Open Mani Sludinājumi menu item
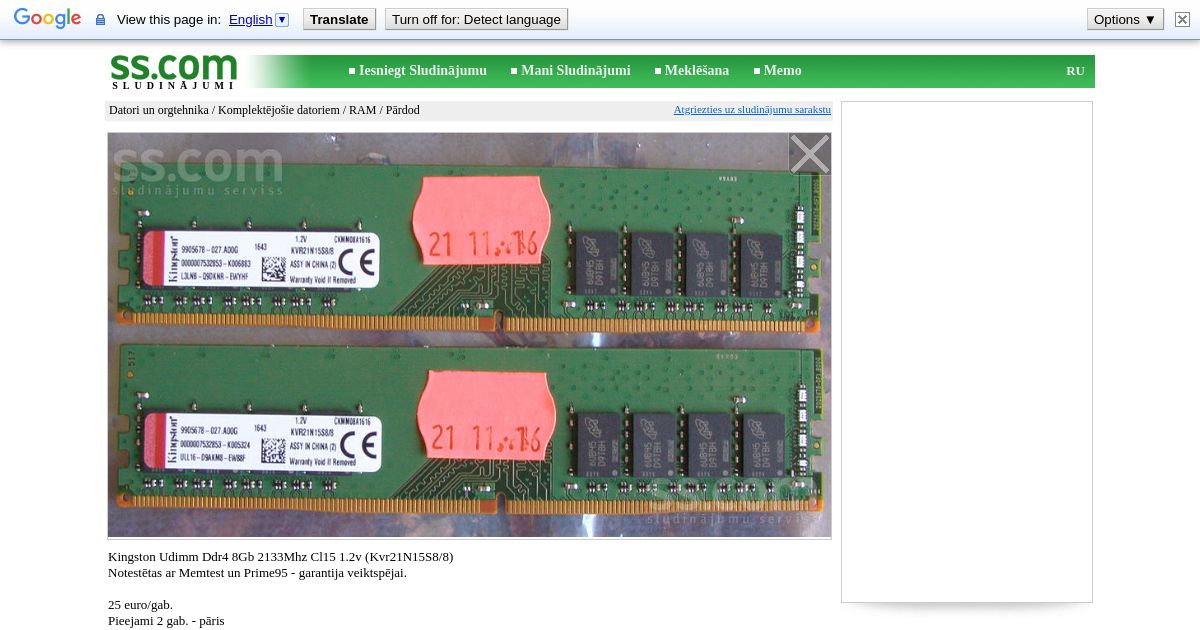 [570, 71]
